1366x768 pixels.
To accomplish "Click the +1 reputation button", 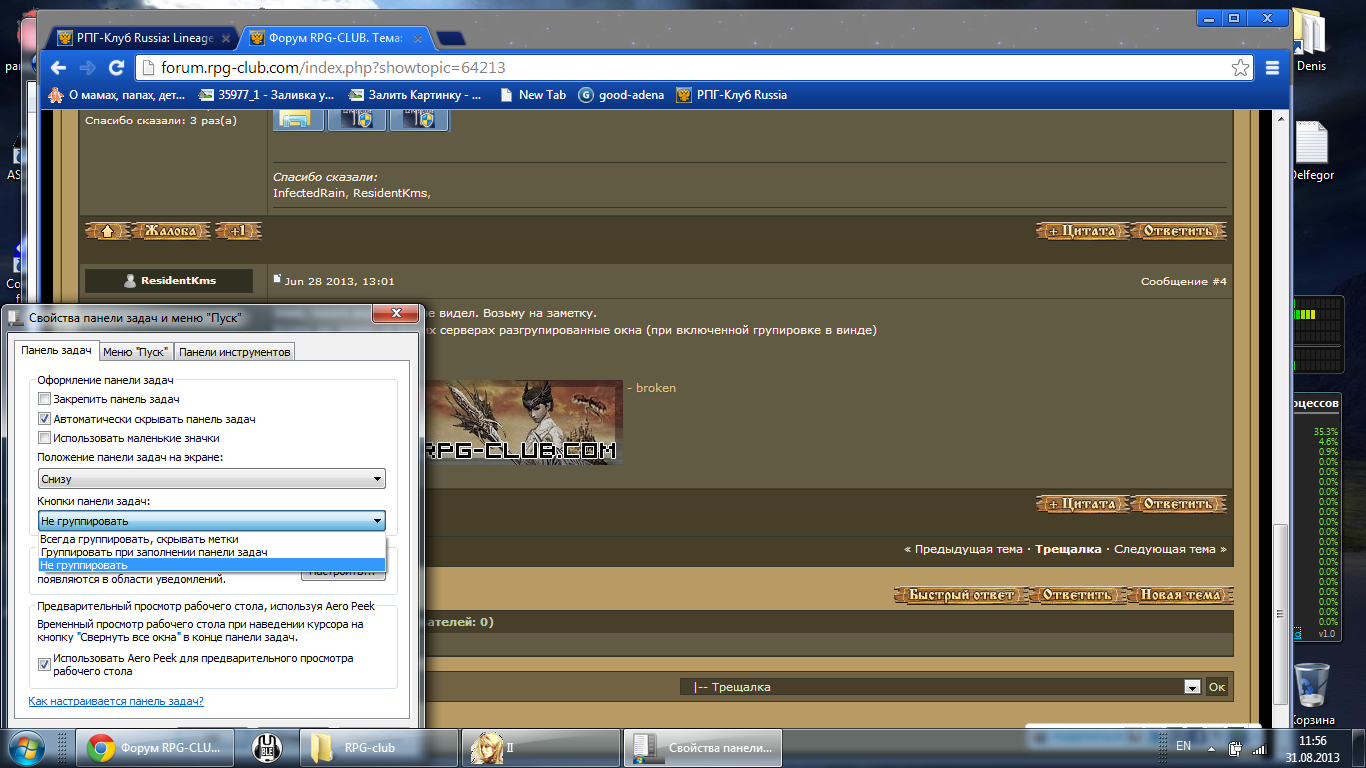I will 238,231.
